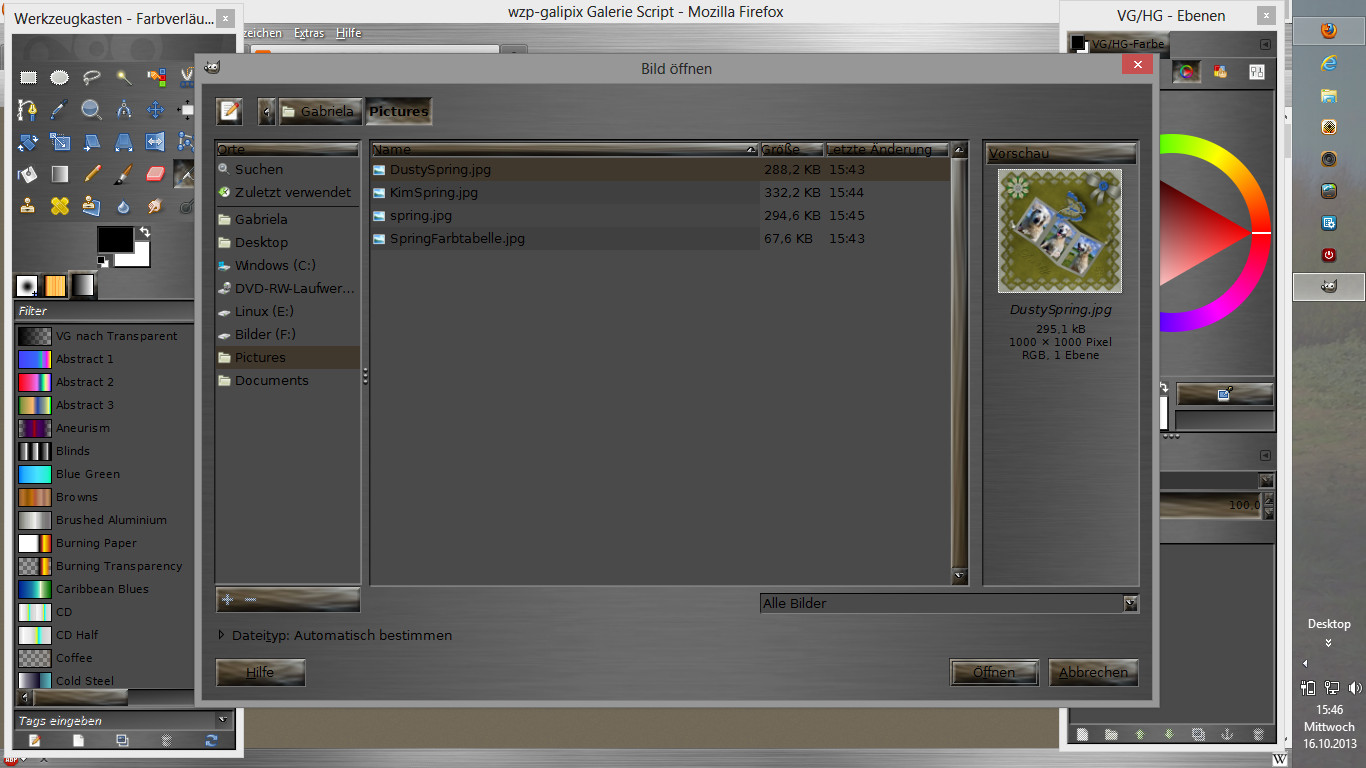This screenshot has height=768, width=1366.
Task: Select the Move tool
Action: tap(156, 109)
